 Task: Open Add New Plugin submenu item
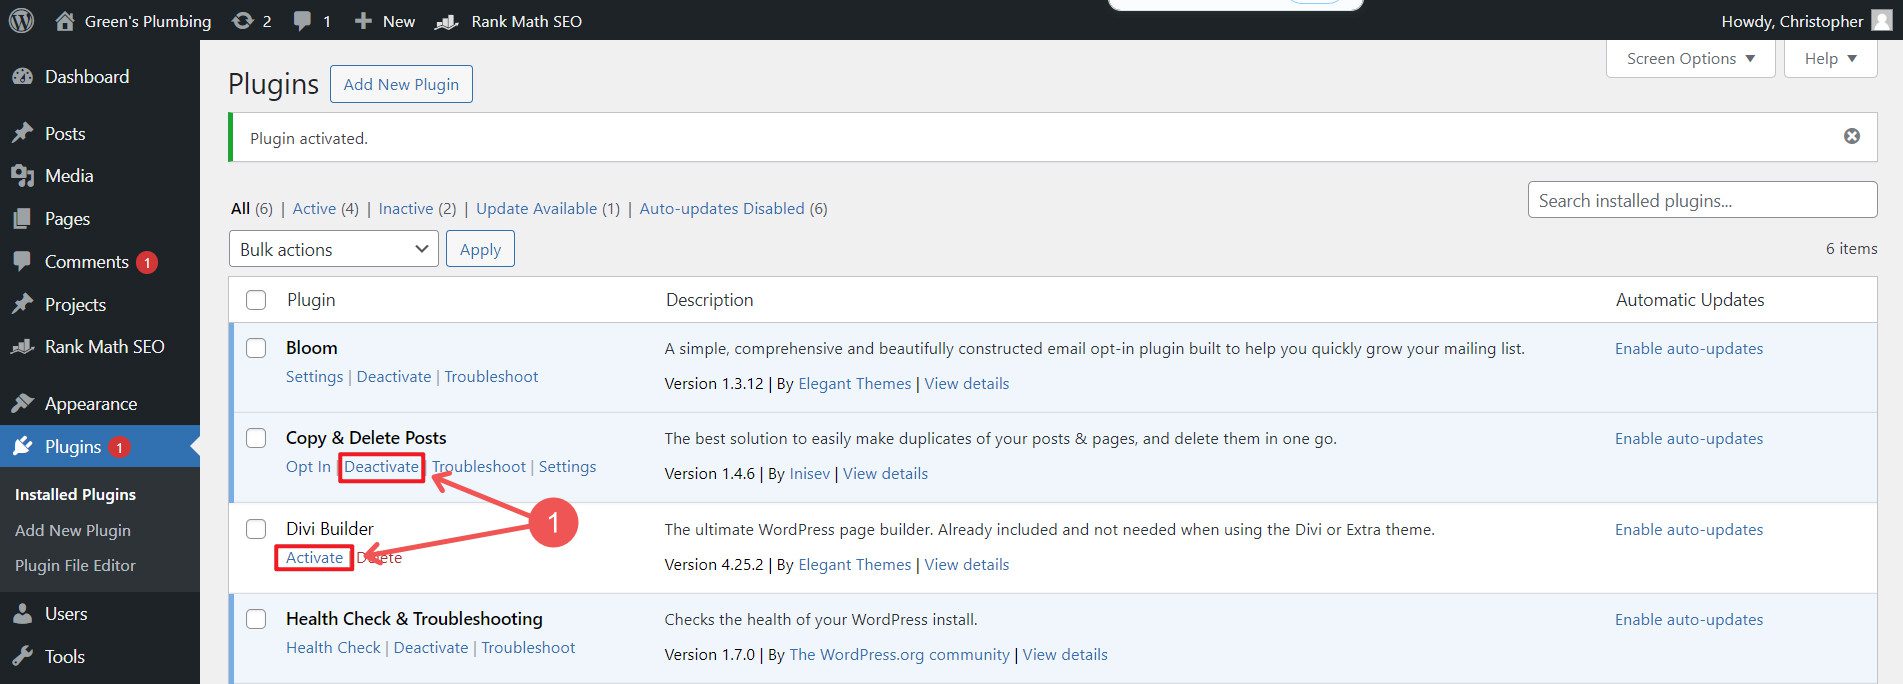73,530
